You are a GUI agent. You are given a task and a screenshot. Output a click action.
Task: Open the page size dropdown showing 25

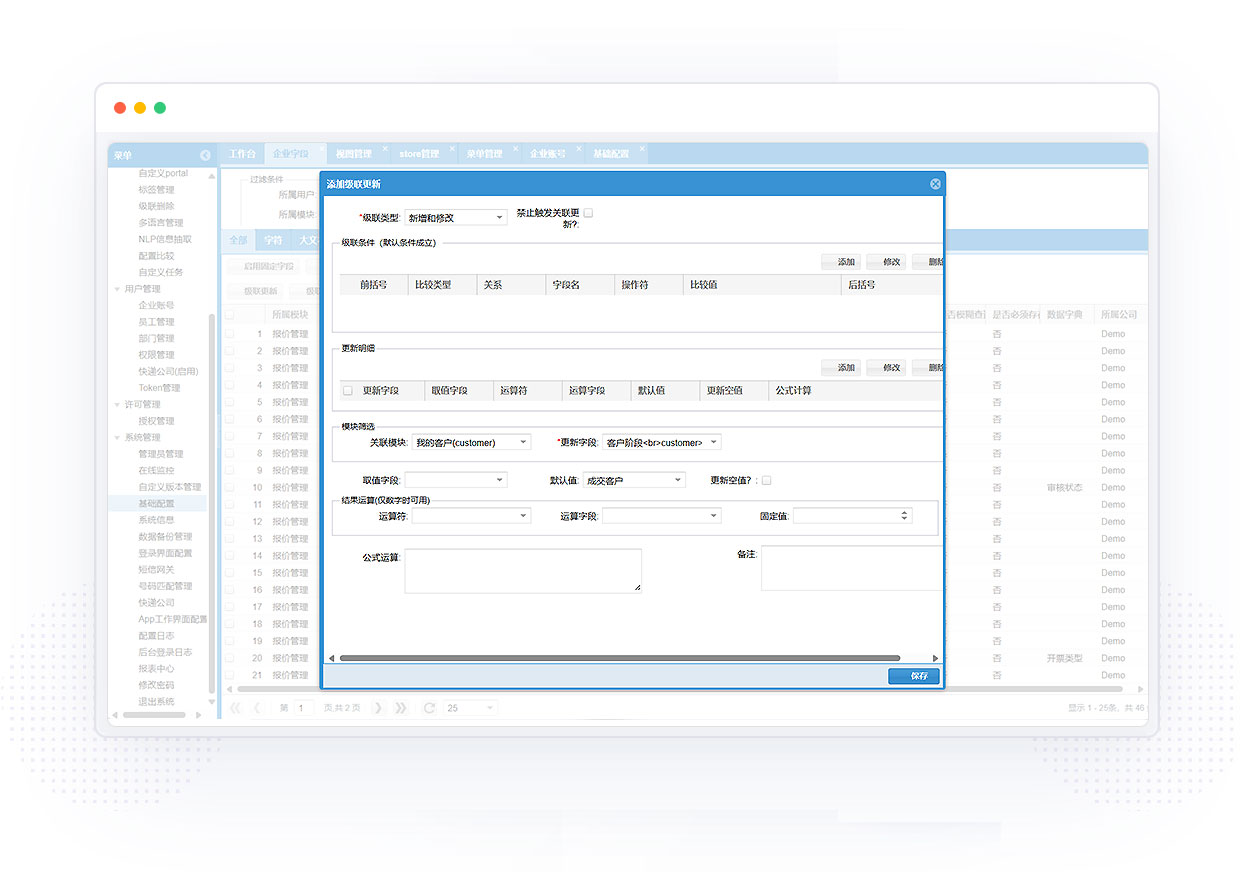(x=490, y=707)
